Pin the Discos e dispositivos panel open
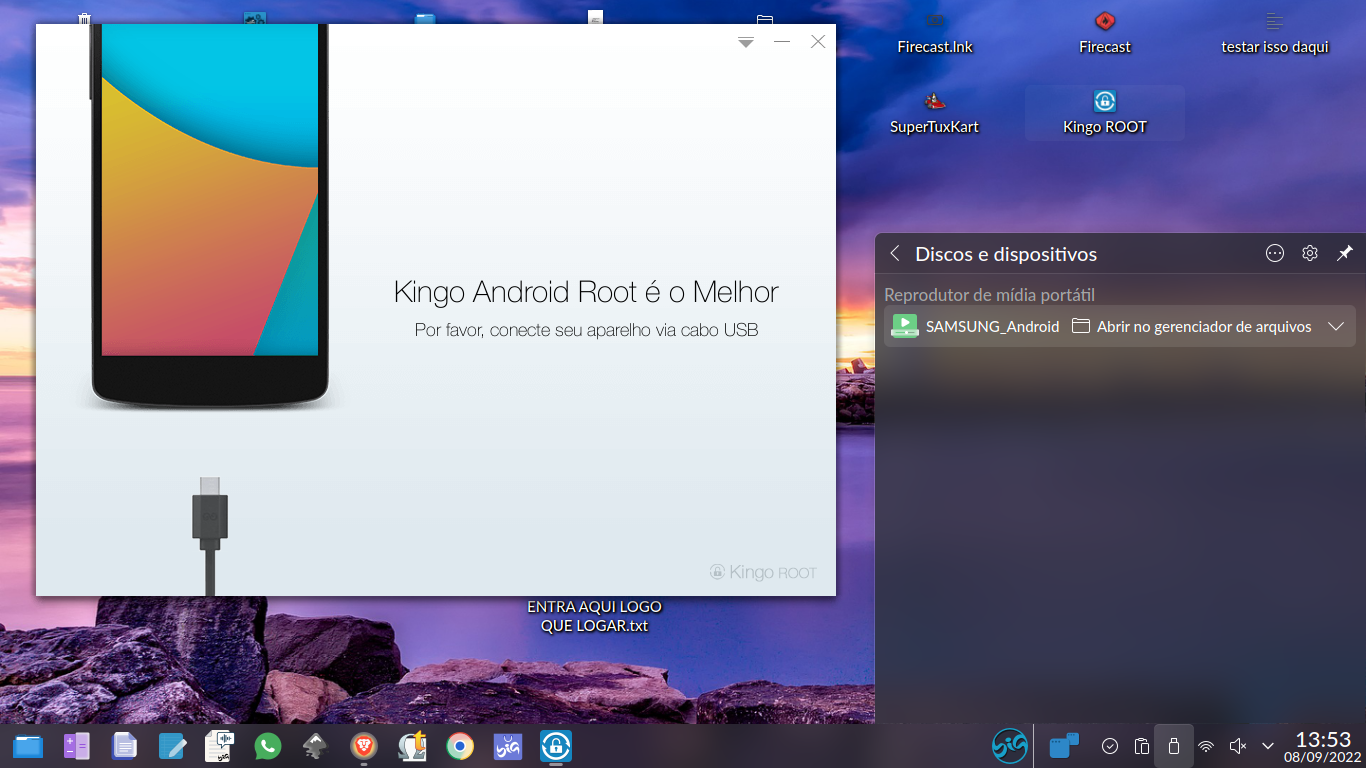 1344,254
